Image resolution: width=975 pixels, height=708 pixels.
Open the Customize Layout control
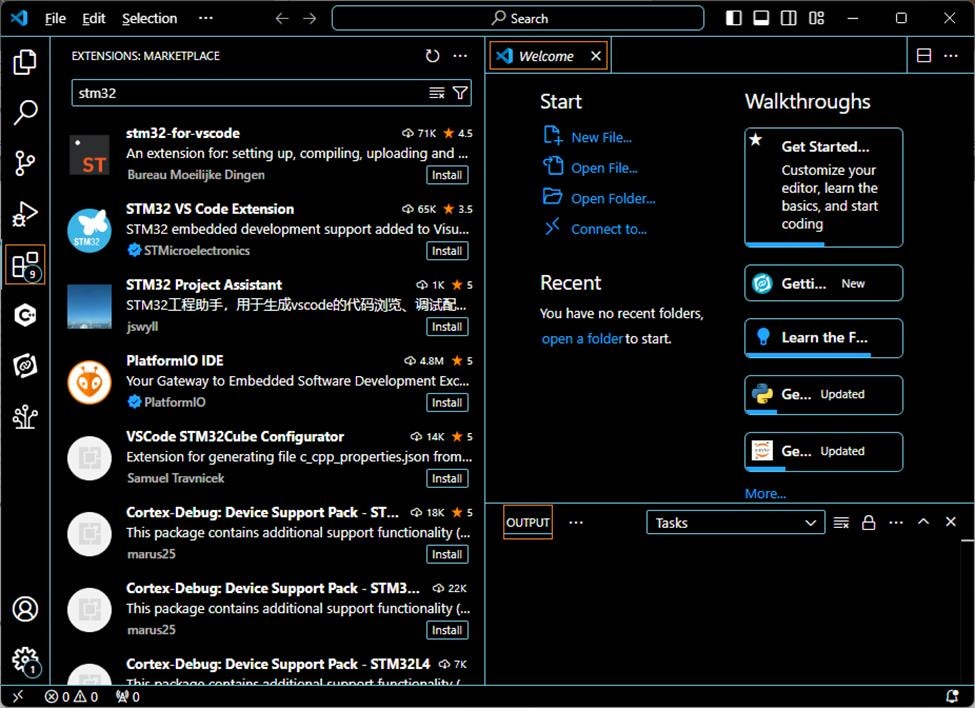(816, 18)
